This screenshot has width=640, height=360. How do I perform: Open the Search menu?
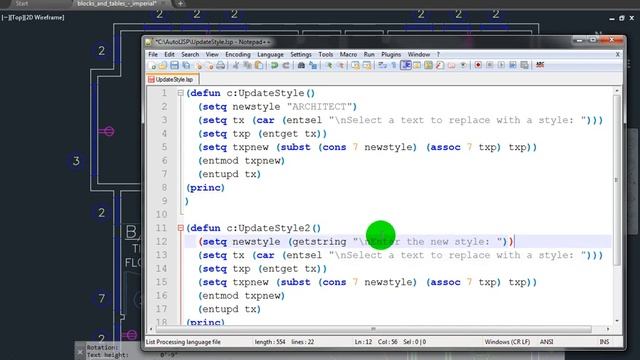point(190,54)
